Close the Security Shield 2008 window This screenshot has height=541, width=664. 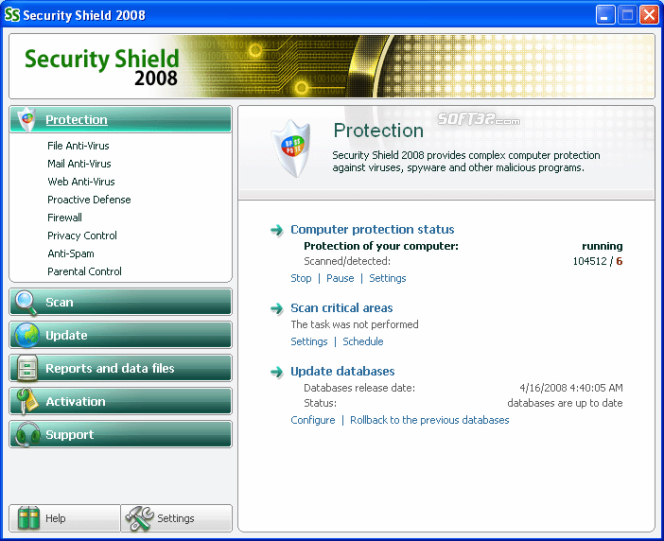(649, 15)
